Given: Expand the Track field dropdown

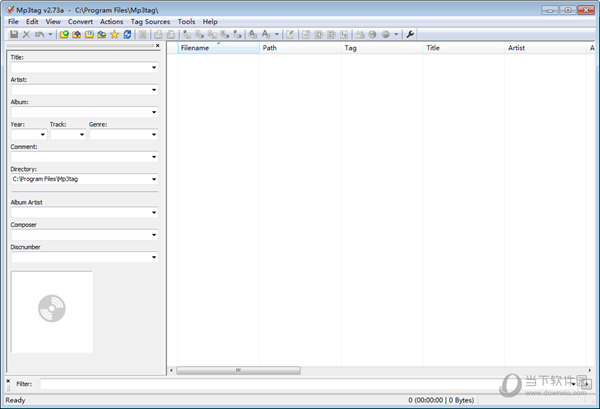Looking at the screenshot, I should point(82,135).
